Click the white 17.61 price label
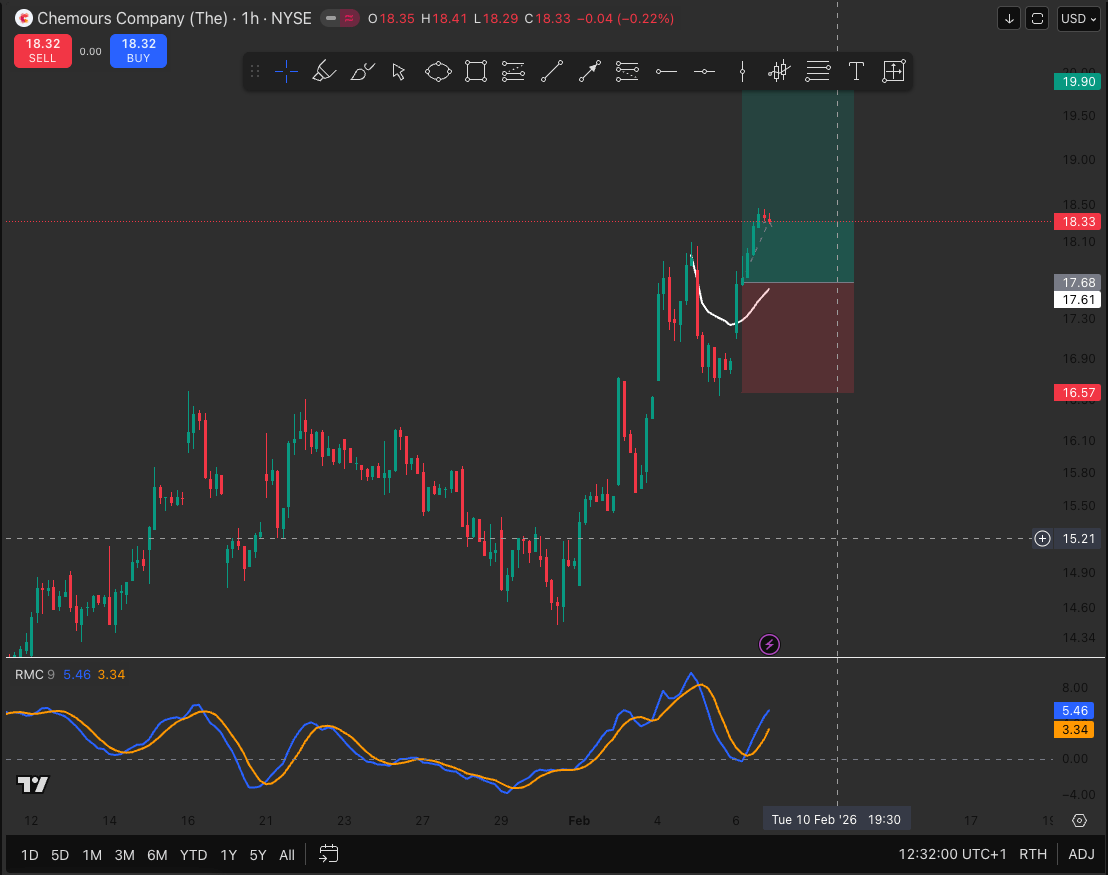This screenshot has width=1108, height=875. pyautogui.click(x=1078, y=300)
